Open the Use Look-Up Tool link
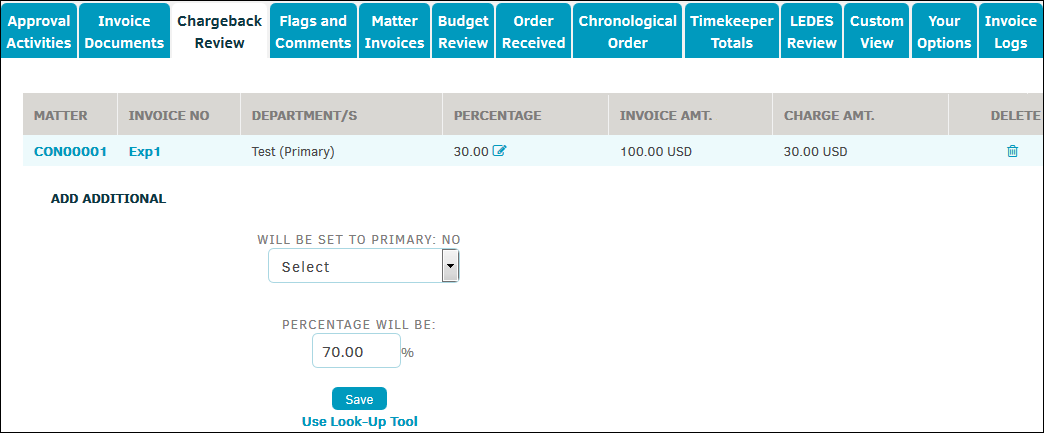 click(x=360, y=421)
